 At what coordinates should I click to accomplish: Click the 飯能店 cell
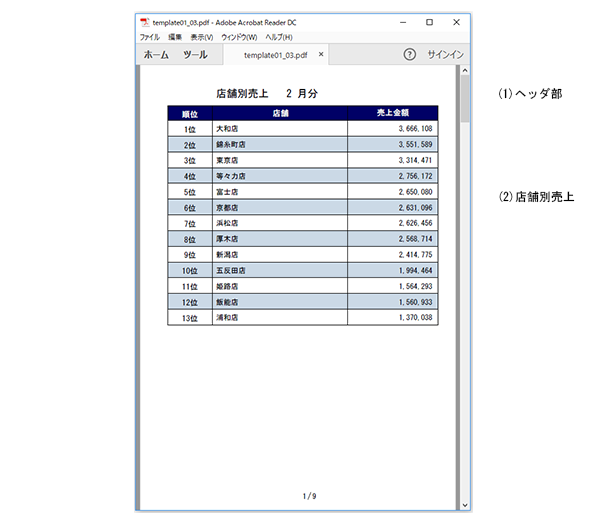click(280, 302)
